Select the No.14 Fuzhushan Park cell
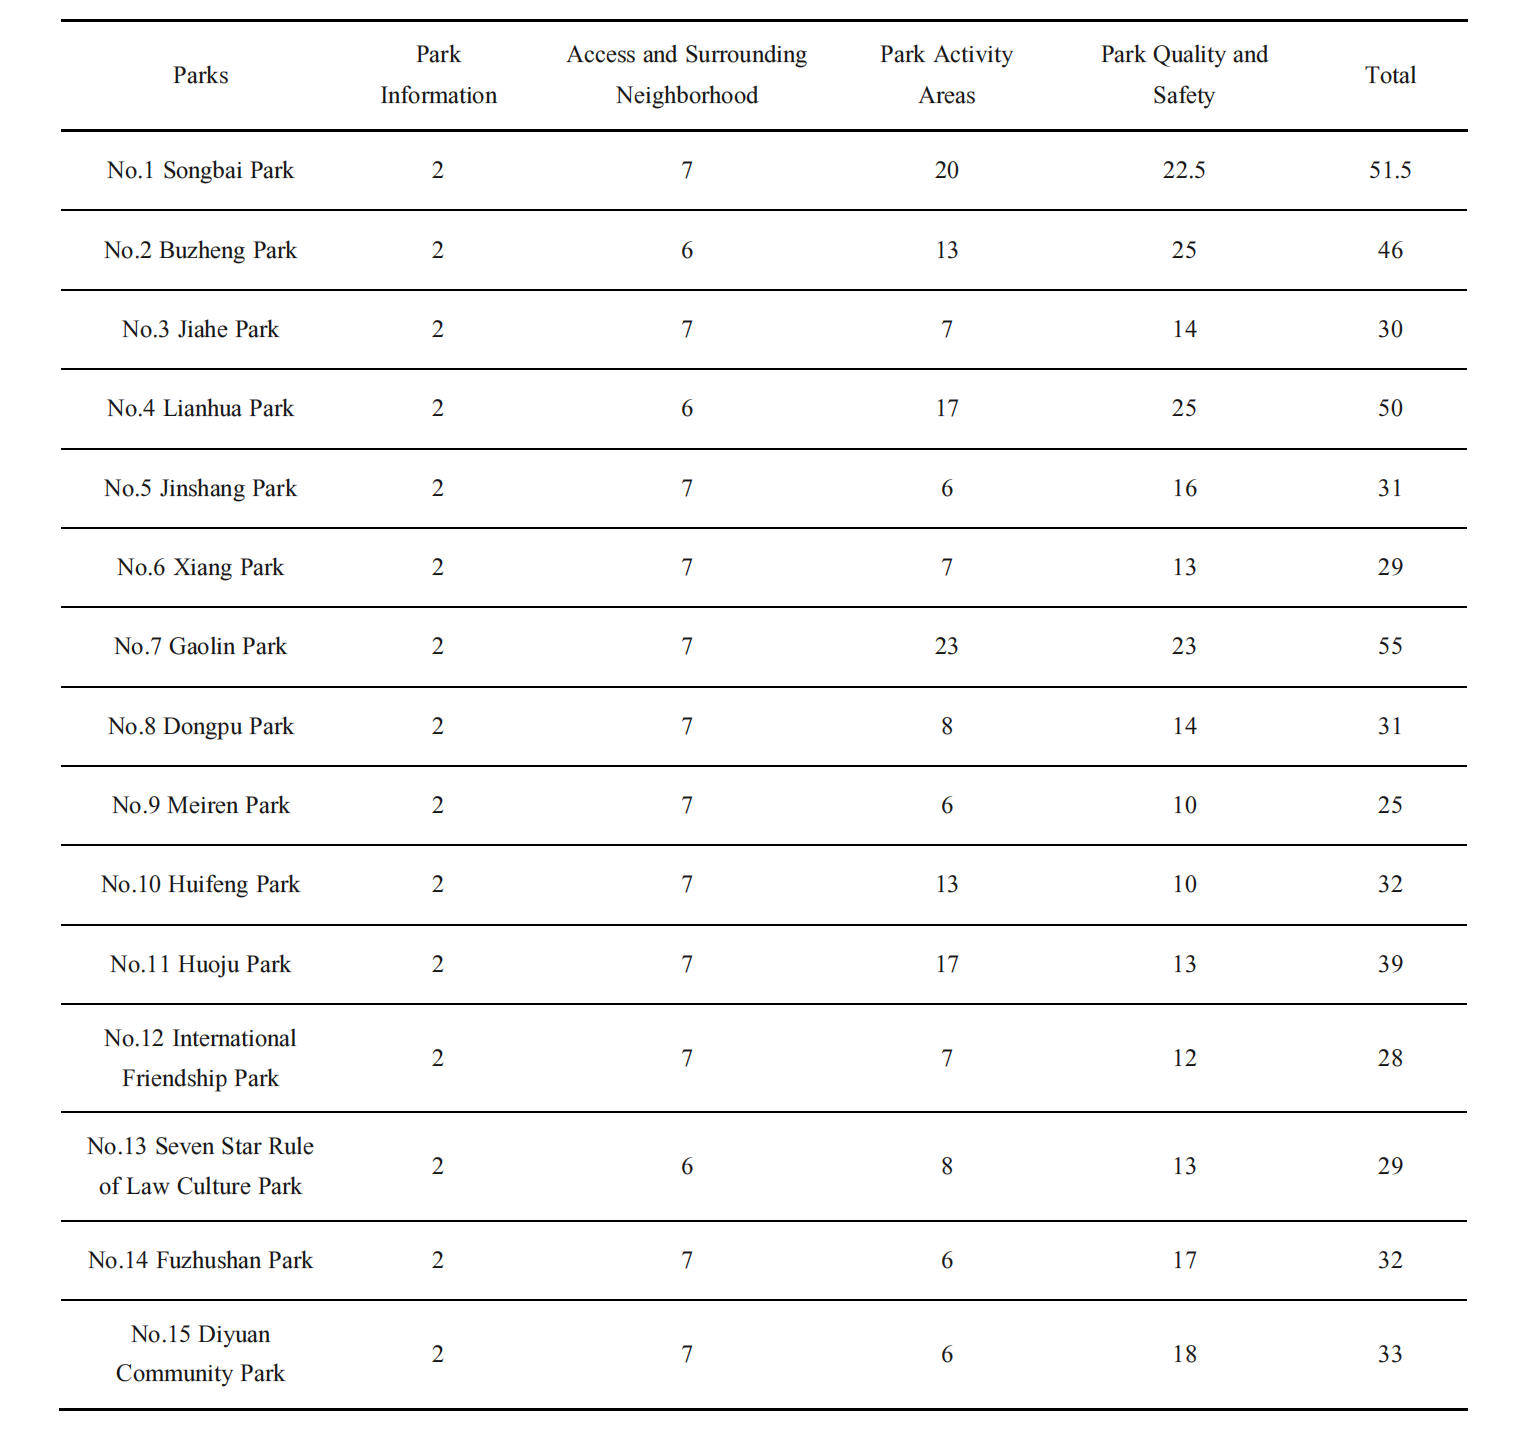The height and width of the screenshot is (1452, 1532). click(x=200, y=1260)
